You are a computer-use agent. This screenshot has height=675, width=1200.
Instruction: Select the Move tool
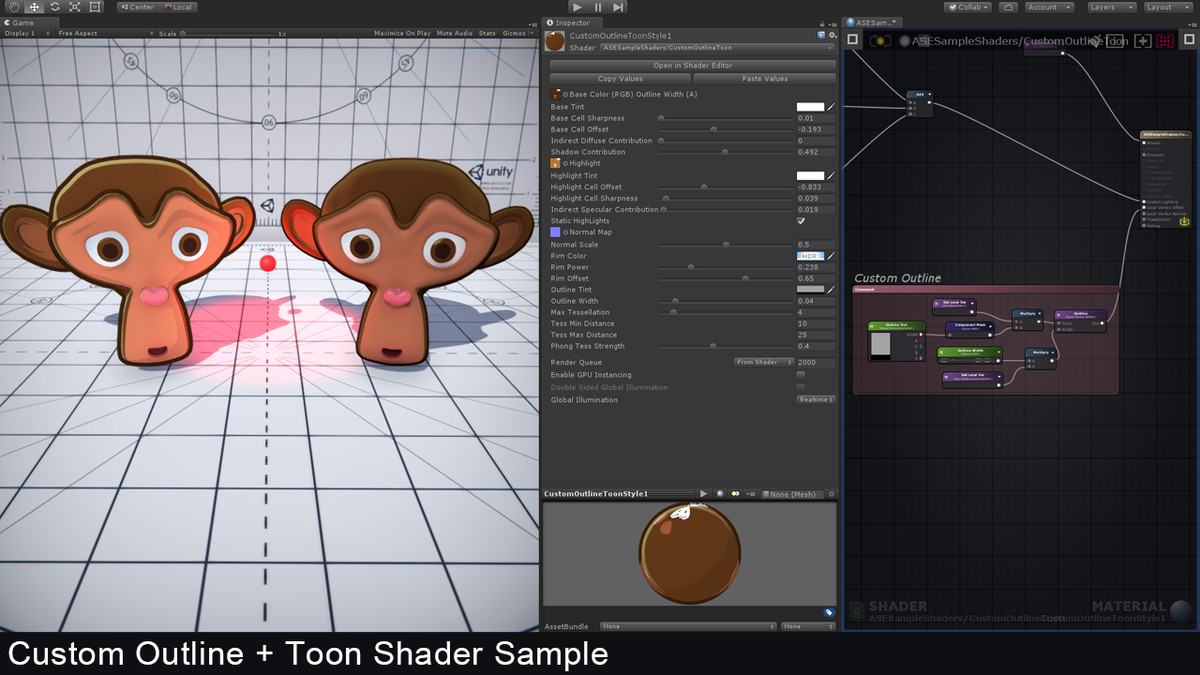click(34, 7)
